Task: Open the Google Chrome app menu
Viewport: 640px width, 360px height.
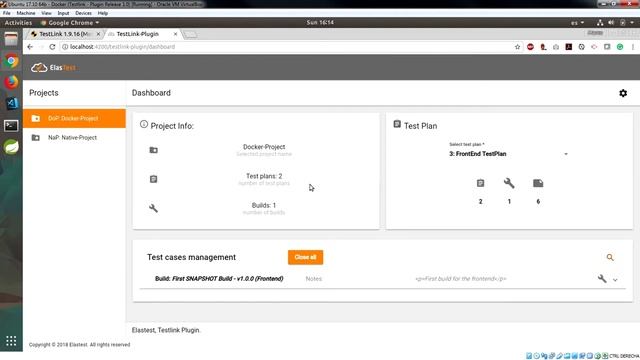Action: click(x=70, y=22)
